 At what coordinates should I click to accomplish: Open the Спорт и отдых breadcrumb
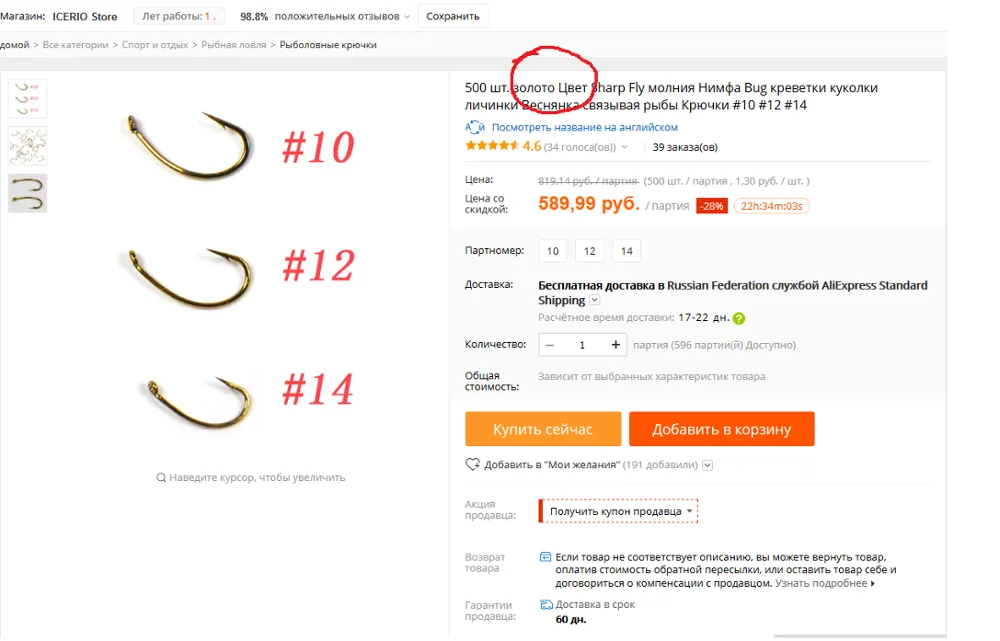tap(155, 45)
